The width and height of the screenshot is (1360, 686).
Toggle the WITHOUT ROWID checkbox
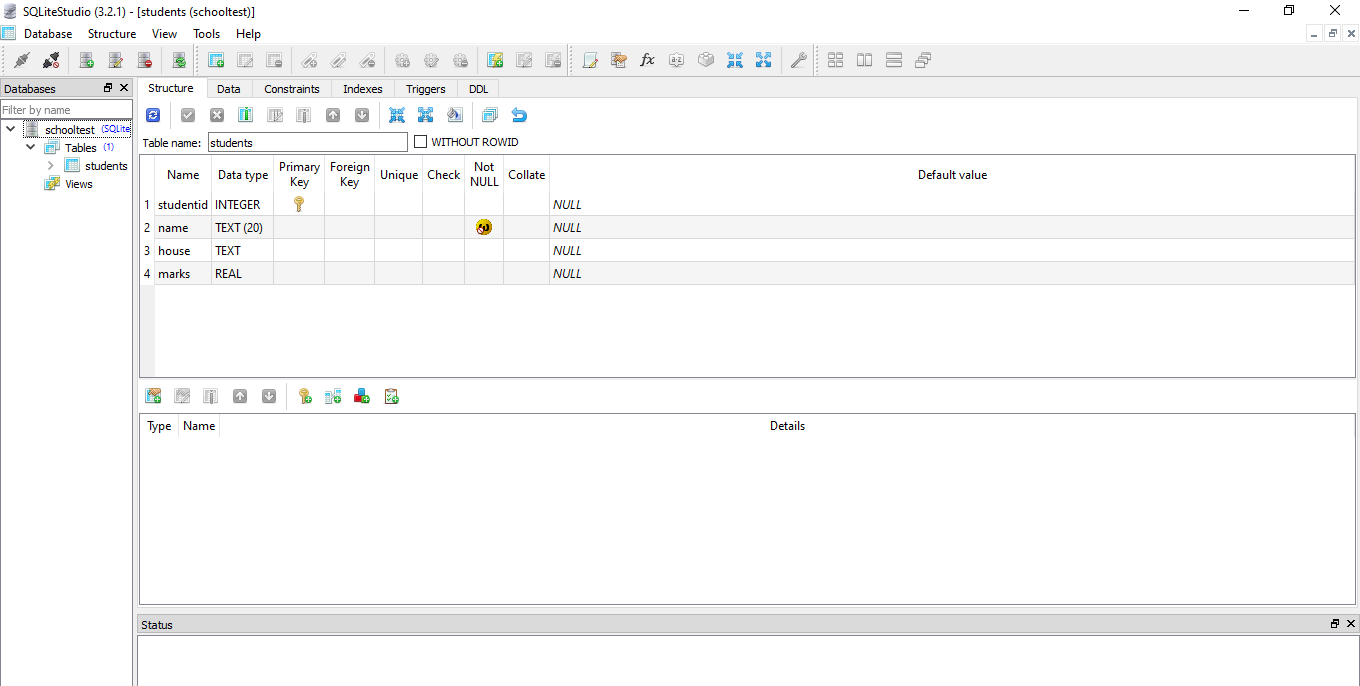(420, 141)
